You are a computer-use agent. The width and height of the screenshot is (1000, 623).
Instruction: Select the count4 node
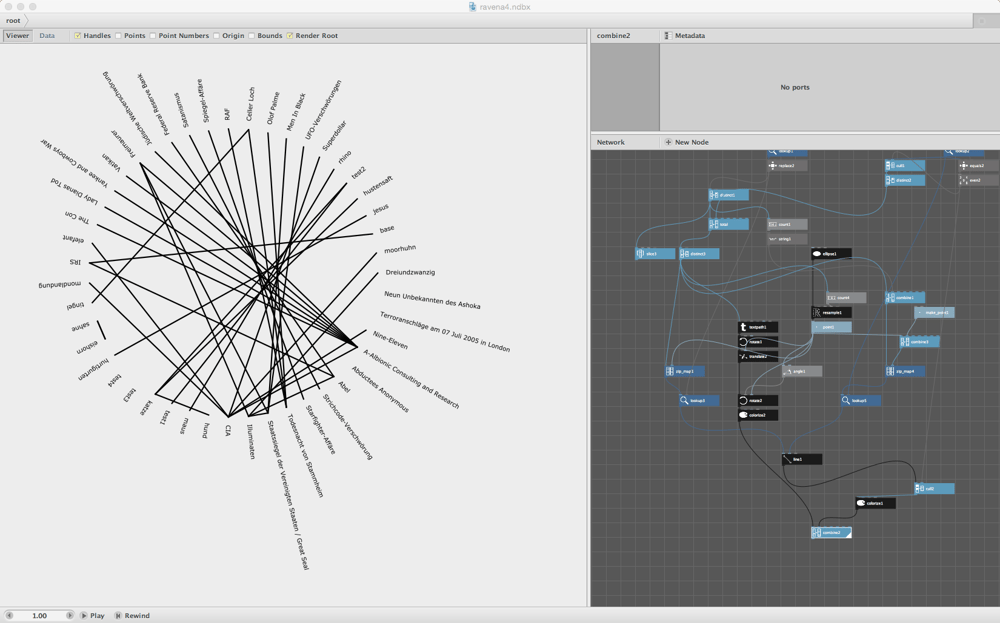846,298
